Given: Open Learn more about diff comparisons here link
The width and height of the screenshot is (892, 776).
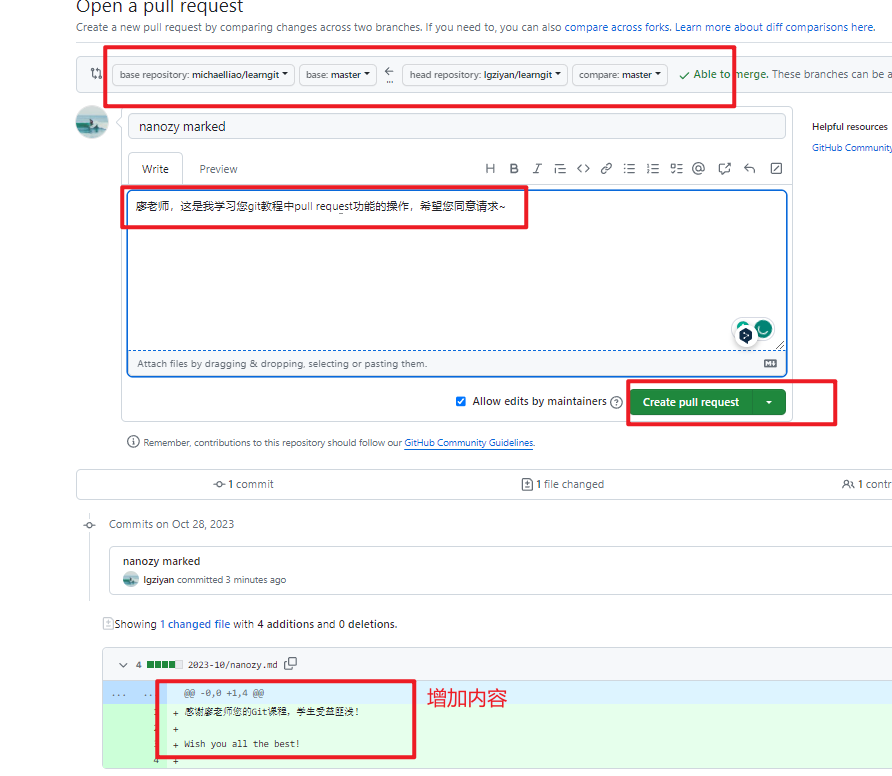Looking at the screenshot, I should (774, 27).
